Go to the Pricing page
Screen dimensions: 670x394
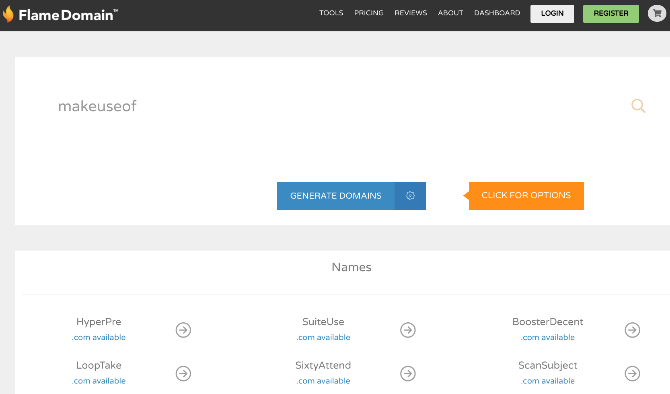coord(369,13)
